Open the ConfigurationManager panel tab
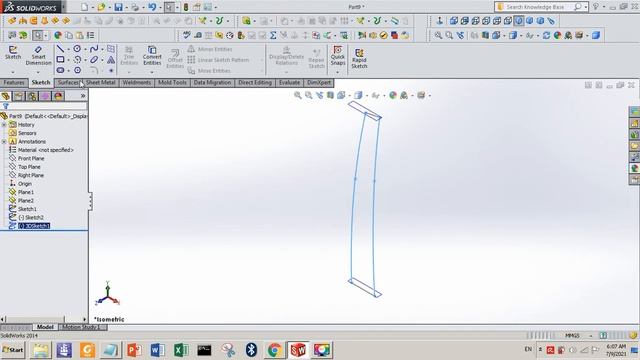The height and width of the screenshot is (360, 640). [32, 96]
